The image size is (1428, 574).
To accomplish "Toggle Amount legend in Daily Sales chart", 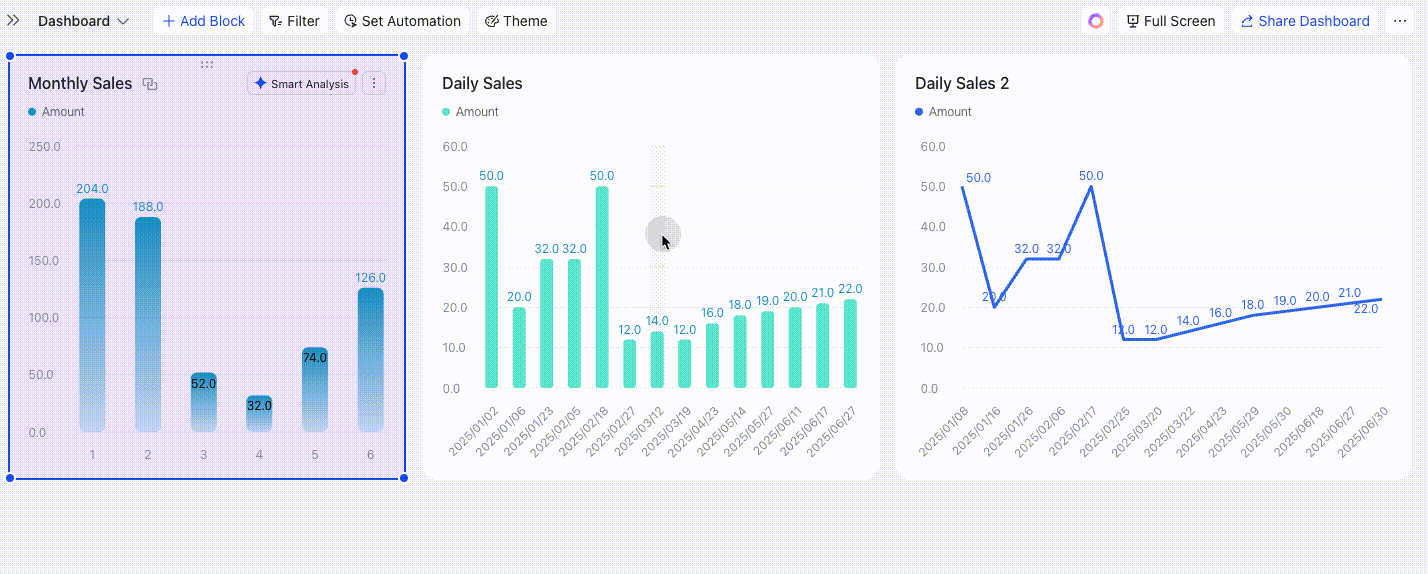I will (x=471, y=112).
